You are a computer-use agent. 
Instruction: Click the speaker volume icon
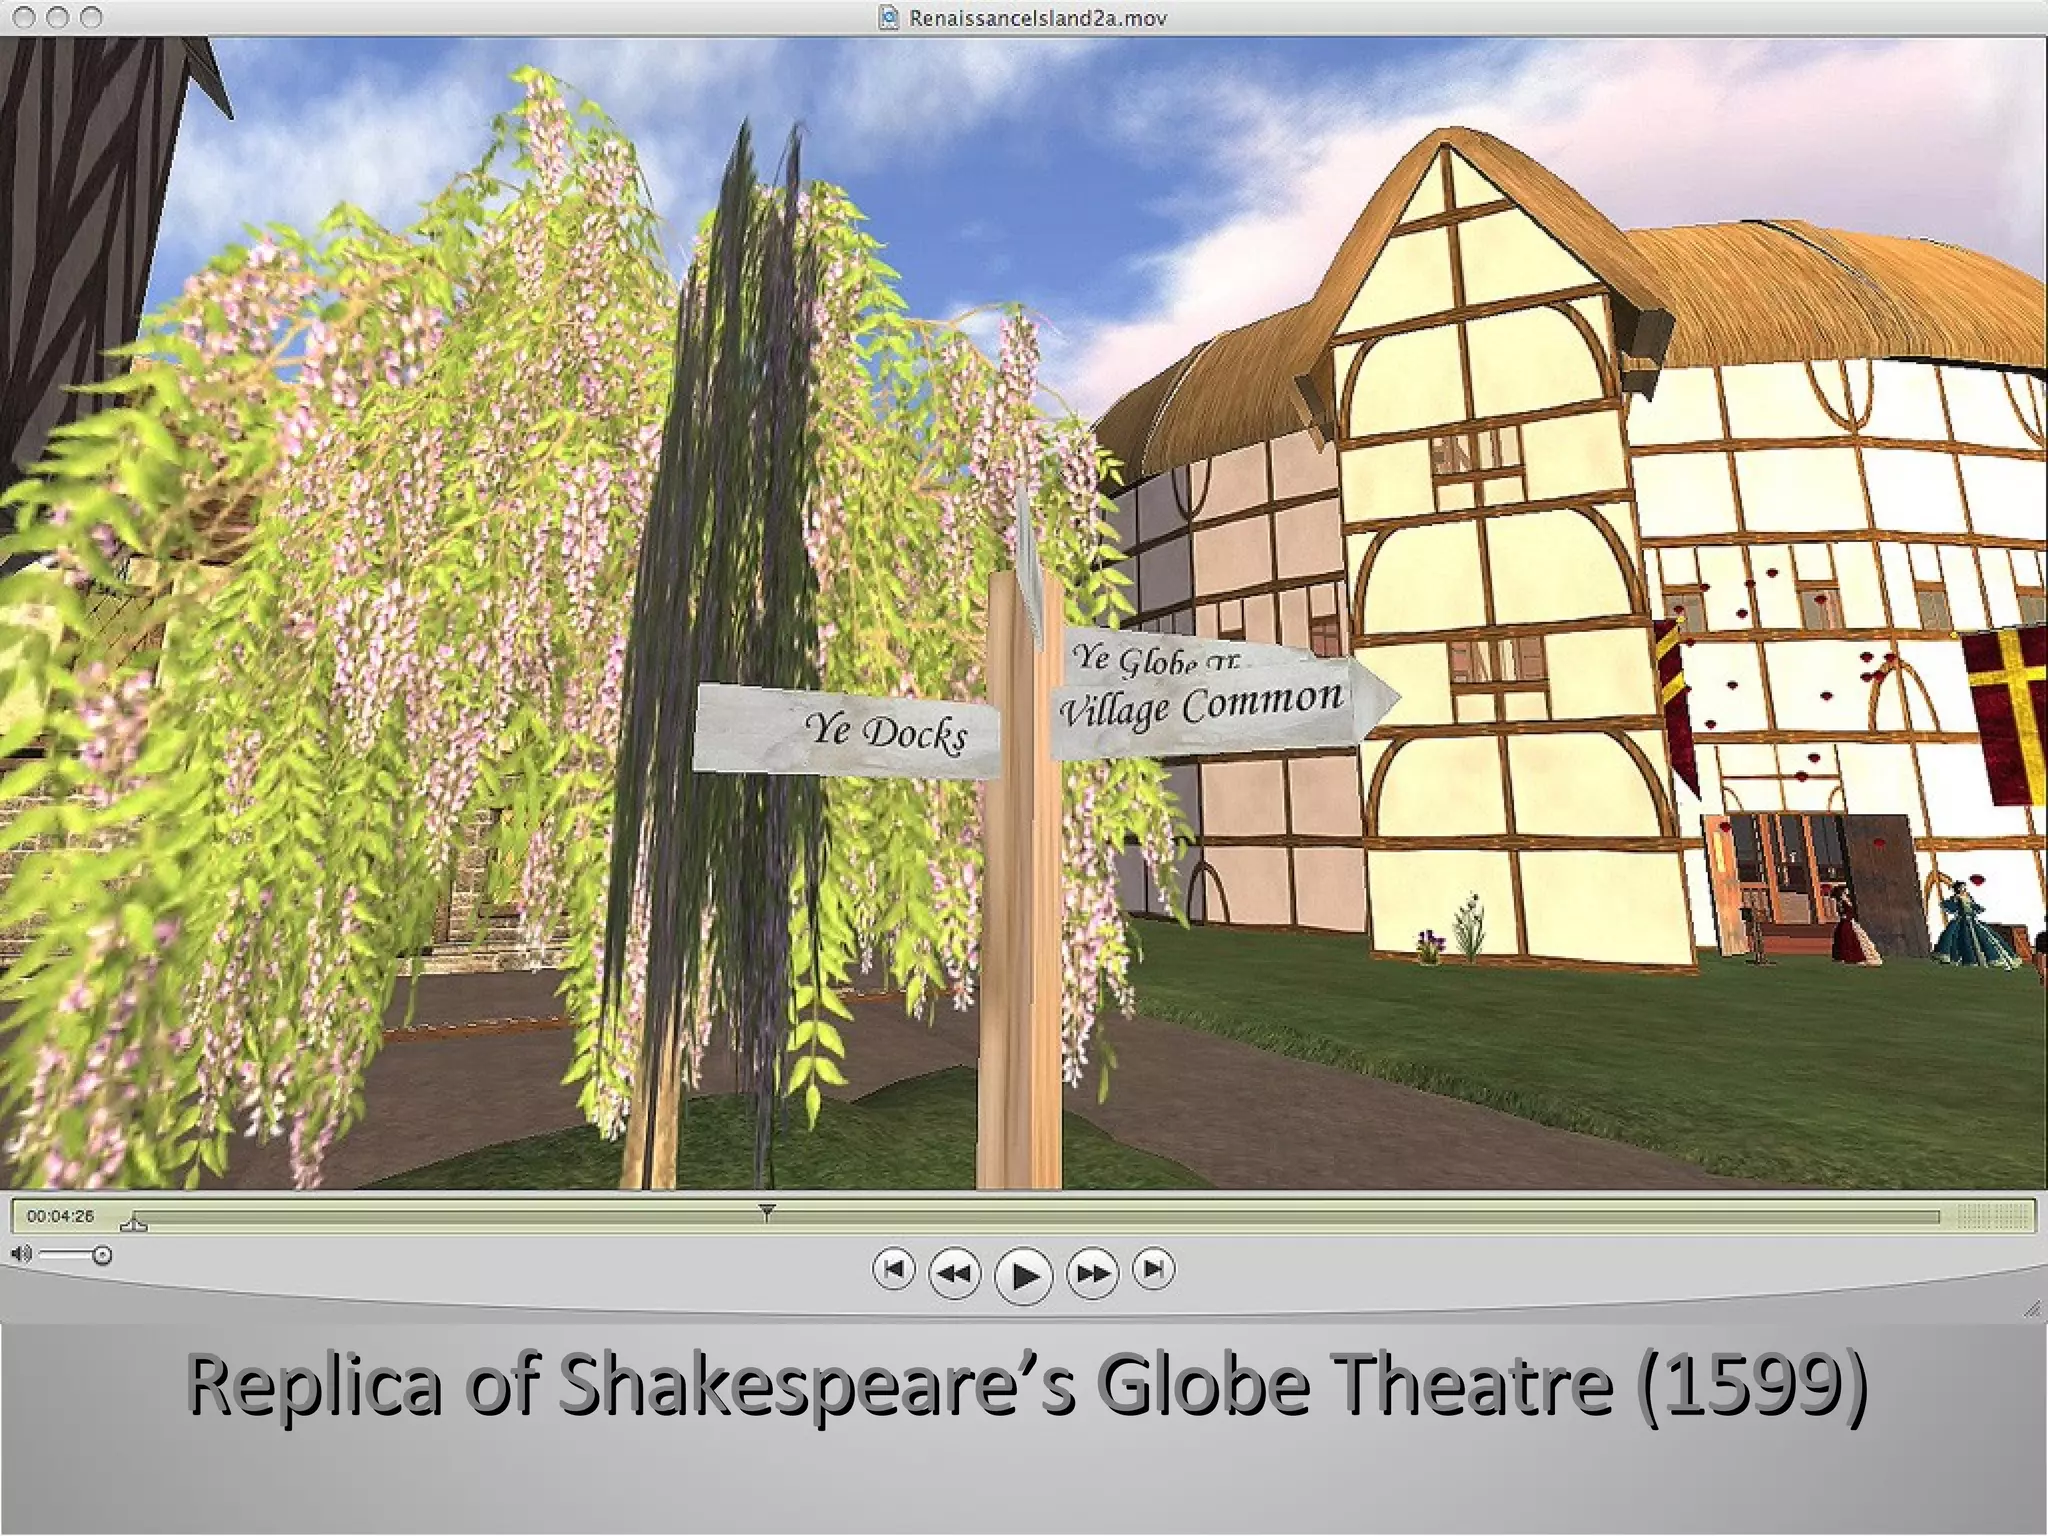pos(21,1254)
